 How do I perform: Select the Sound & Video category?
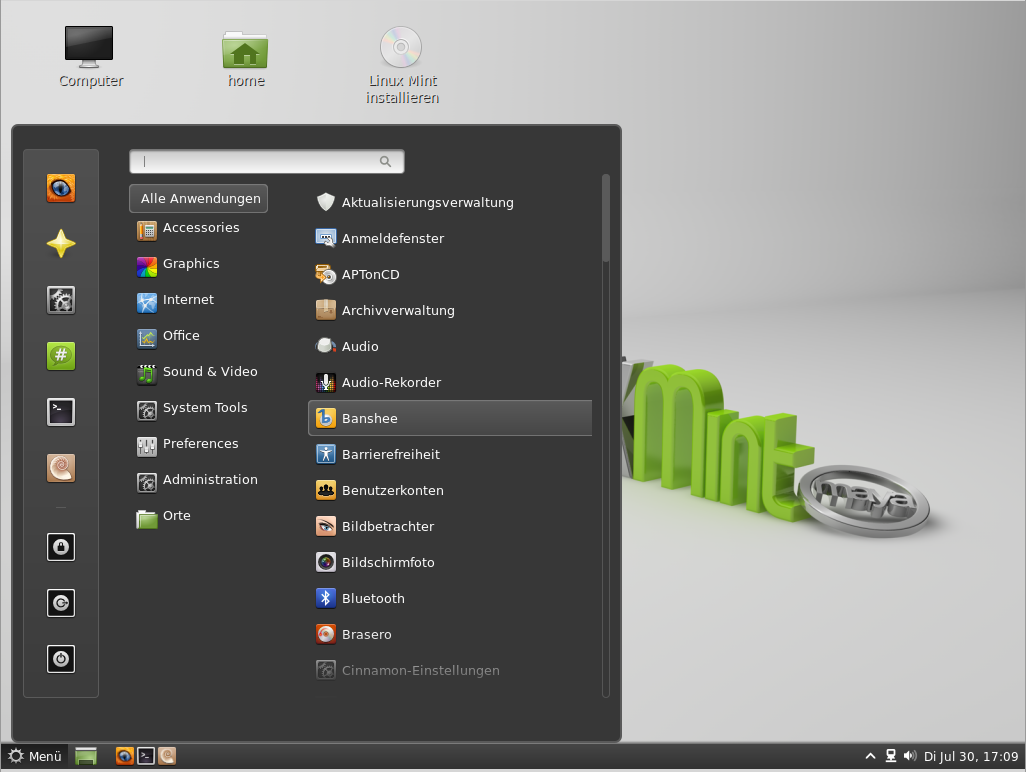(210, 372)
